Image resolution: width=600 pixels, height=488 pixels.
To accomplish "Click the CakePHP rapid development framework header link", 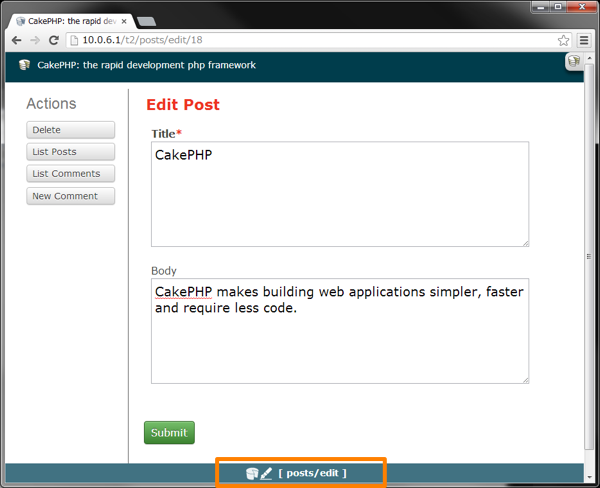I will [x=147, y=65].
